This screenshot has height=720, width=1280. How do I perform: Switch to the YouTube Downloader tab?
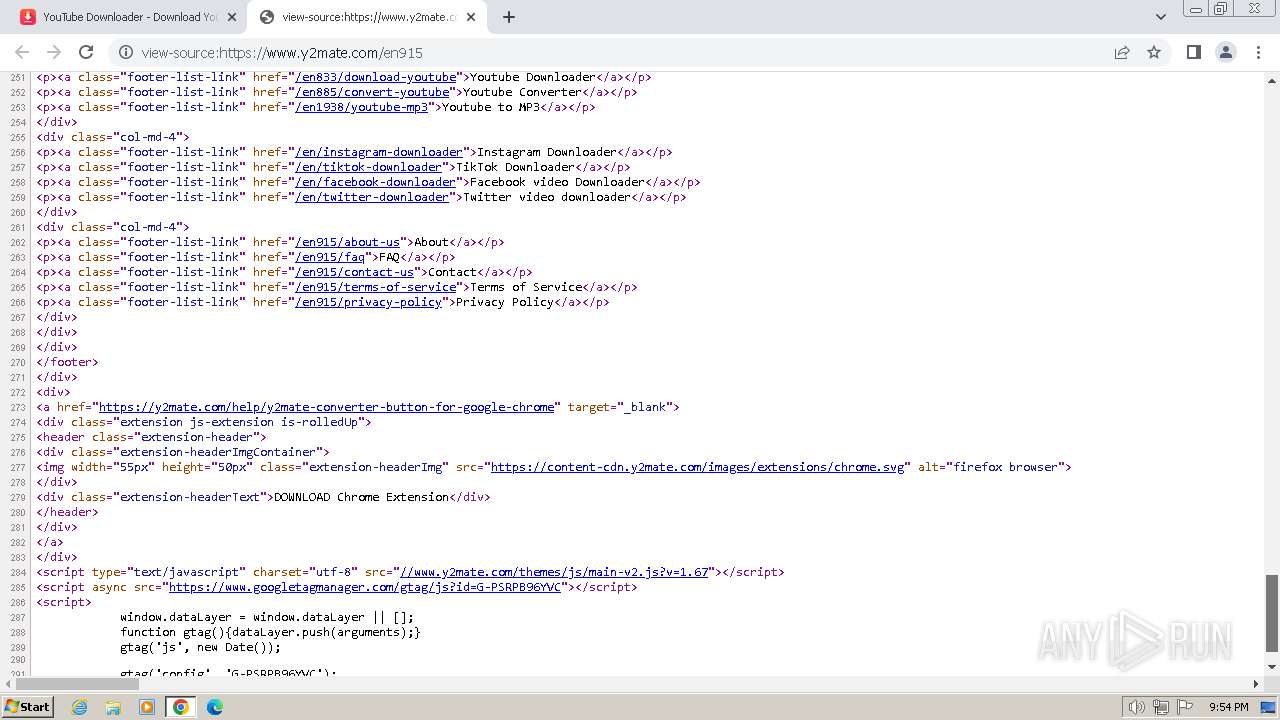pyautogui.click(x=128, y=17)
